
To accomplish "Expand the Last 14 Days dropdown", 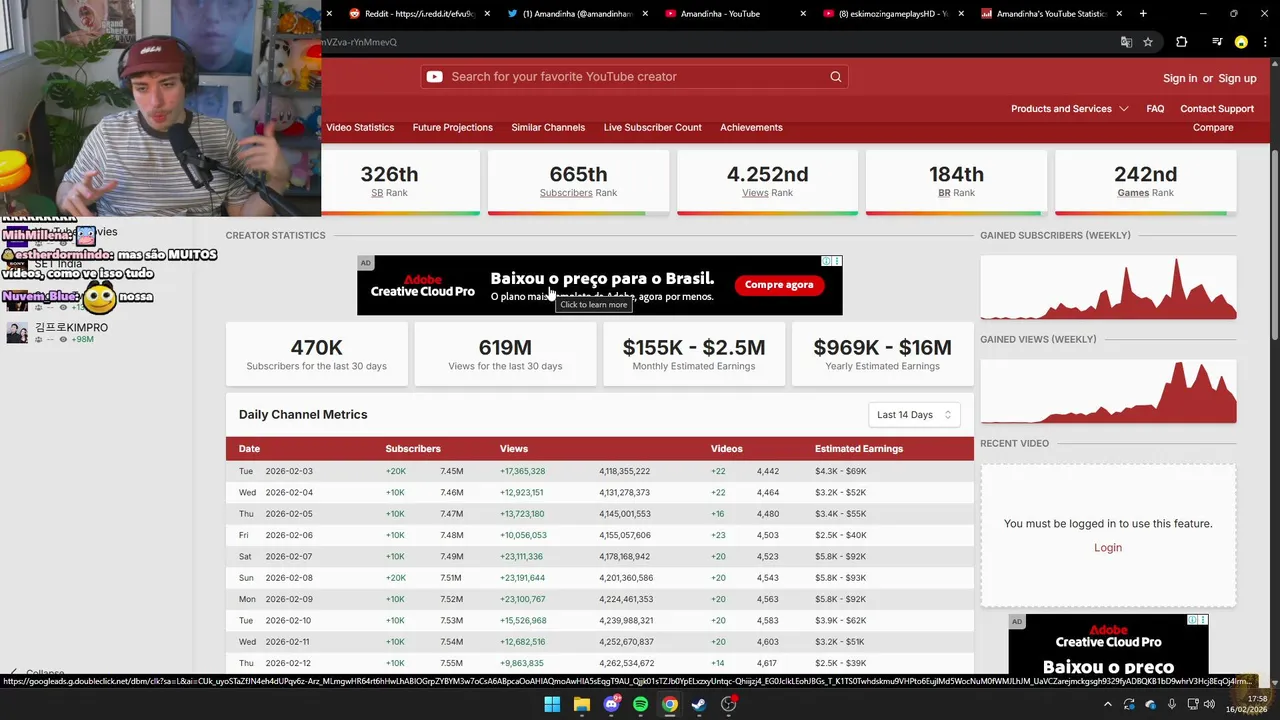I will coord(914,414).
